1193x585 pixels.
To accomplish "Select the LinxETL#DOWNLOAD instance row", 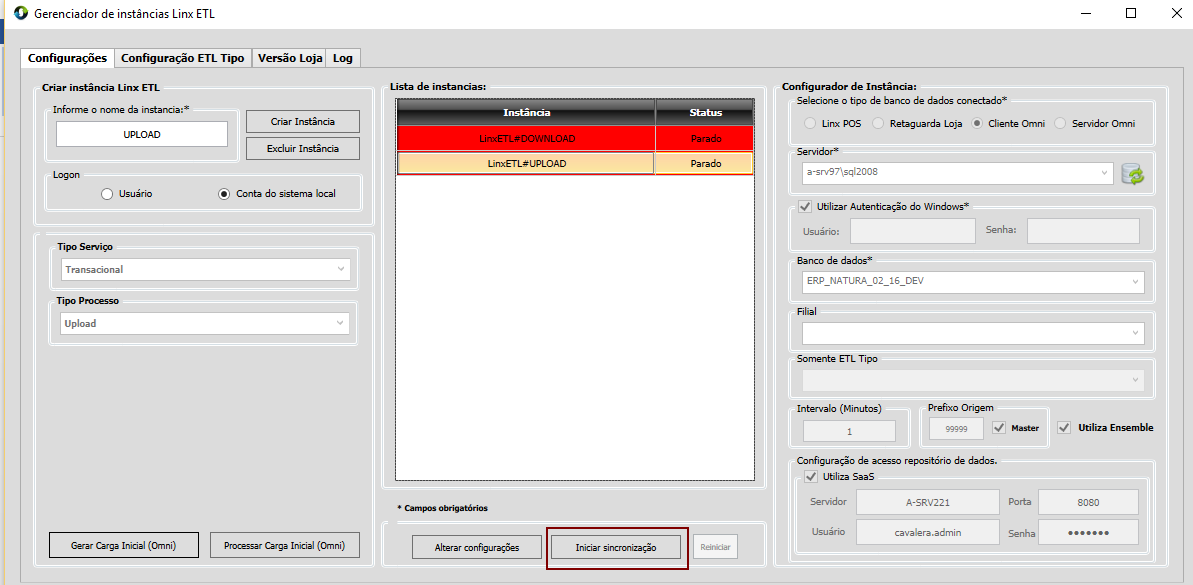I will pyautogui.click(x=575, y=139).
